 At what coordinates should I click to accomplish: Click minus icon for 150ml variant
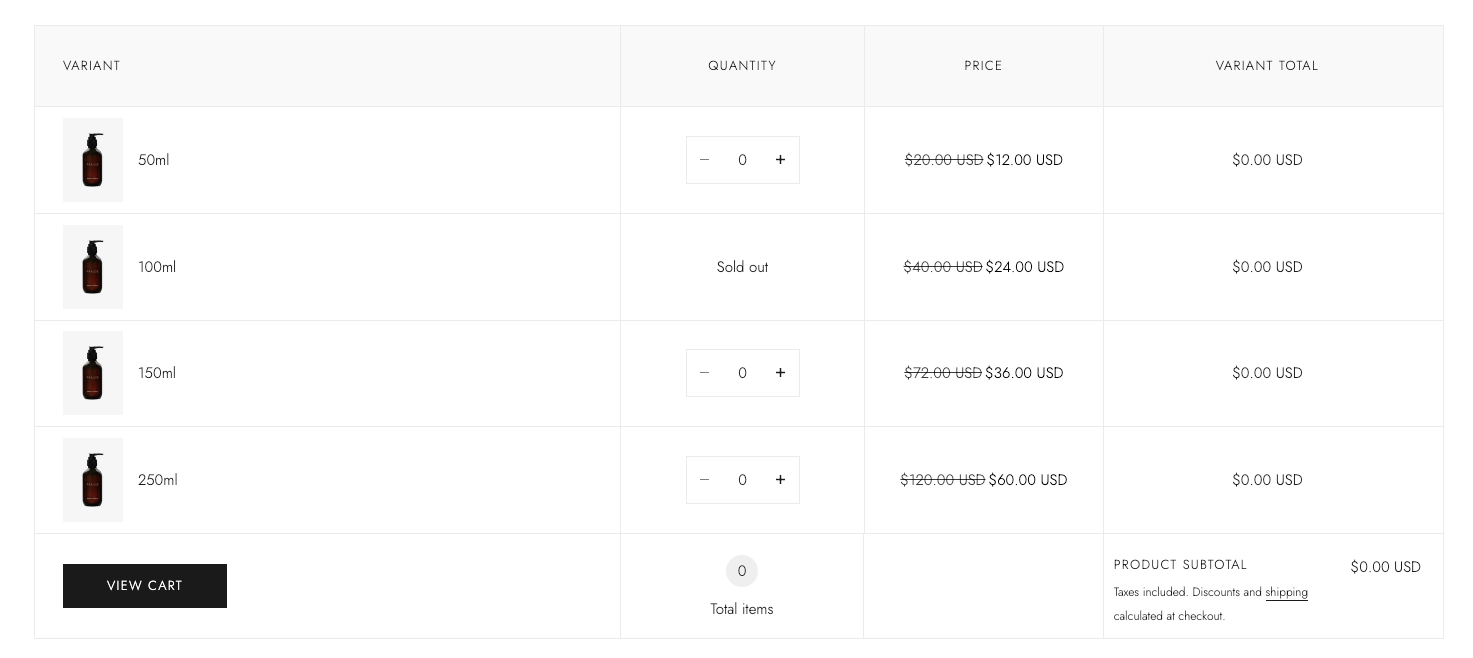click(x=705, y=373)
